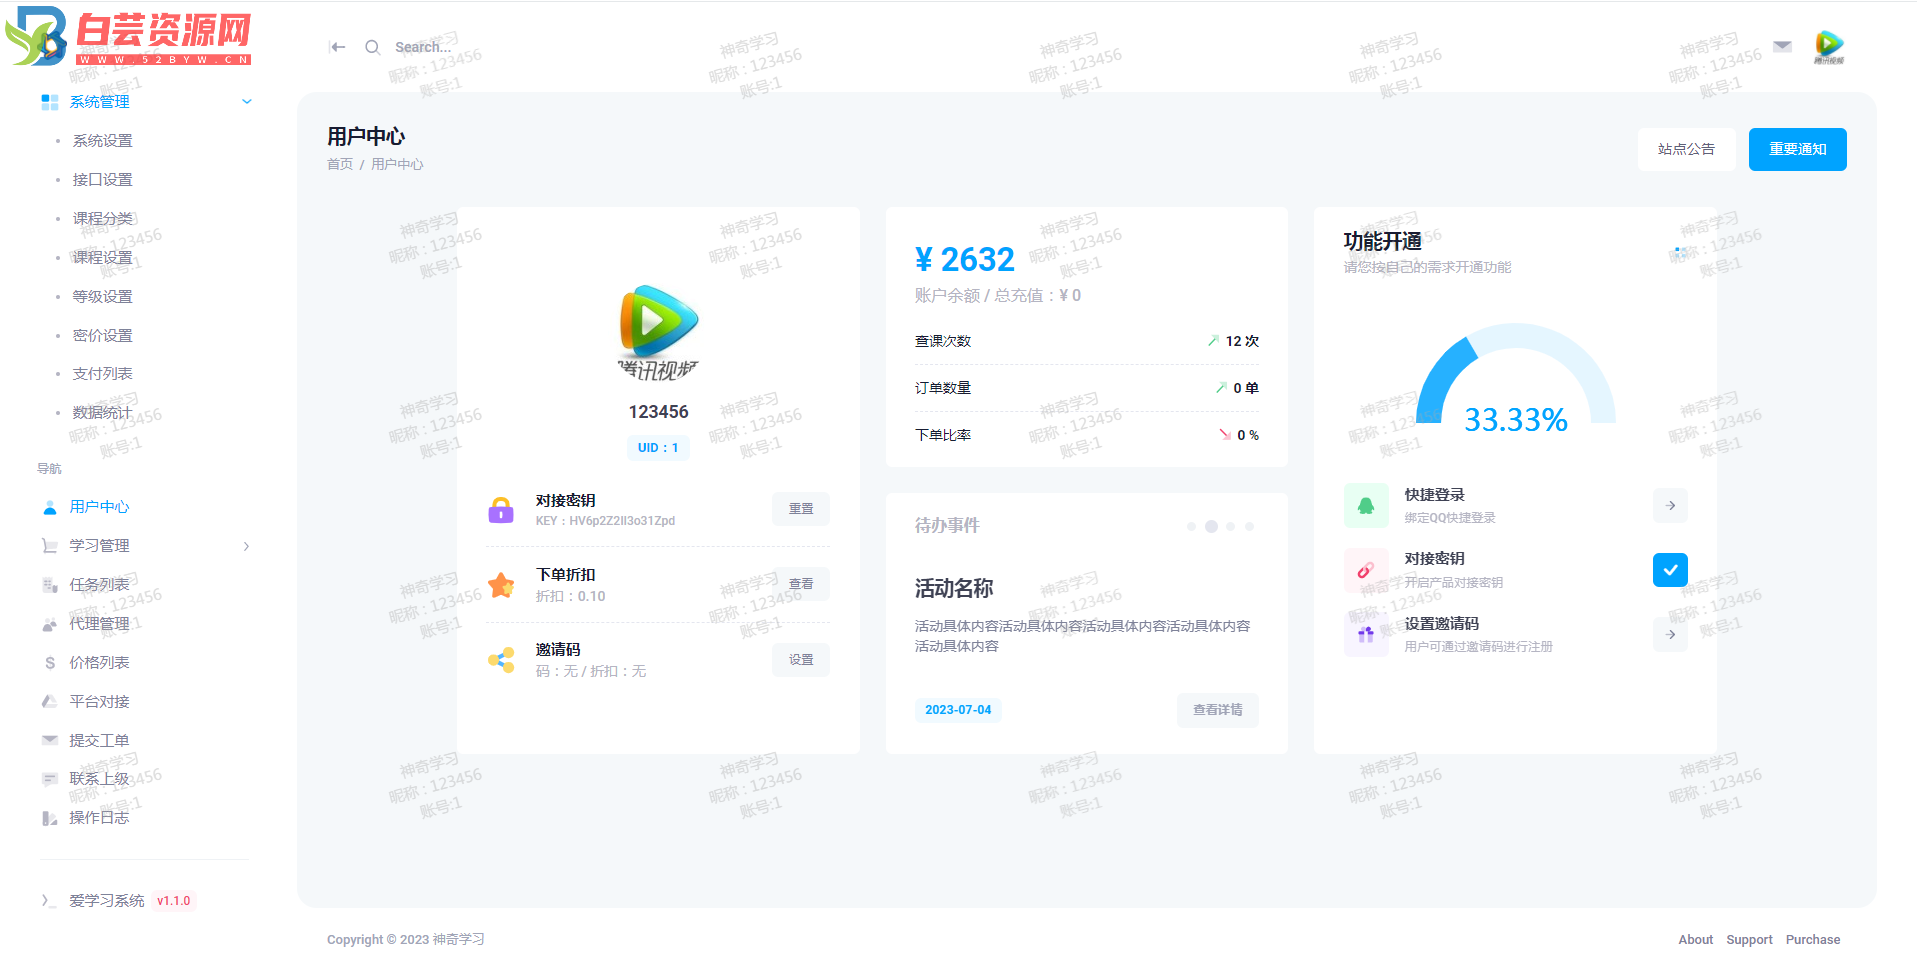Click the Purchase footer link
The height and width of the screenshot is (960, 1917).
[x=1813, y=940]
